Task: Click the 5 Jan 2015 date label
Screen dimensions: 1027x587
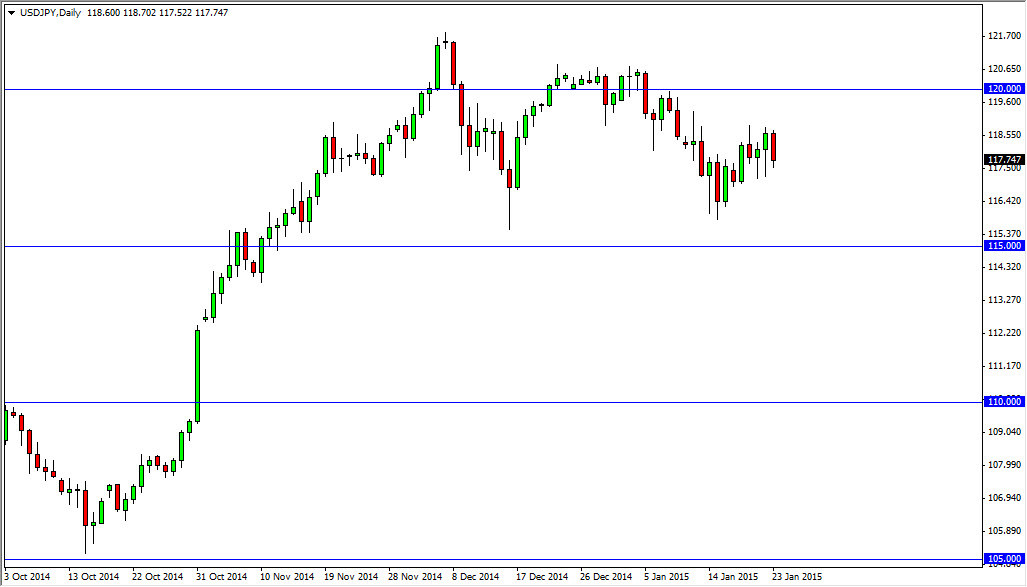Action: (x=667, y=577)
